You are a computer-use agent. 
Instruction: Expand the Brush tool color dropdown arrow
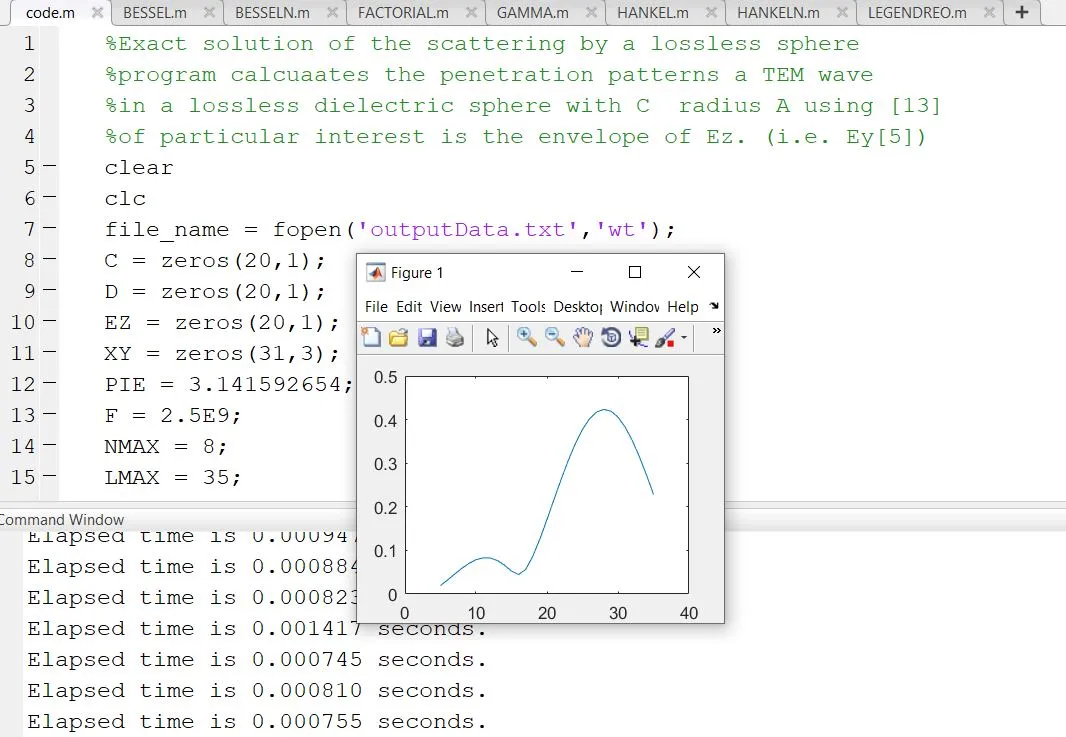684,339
